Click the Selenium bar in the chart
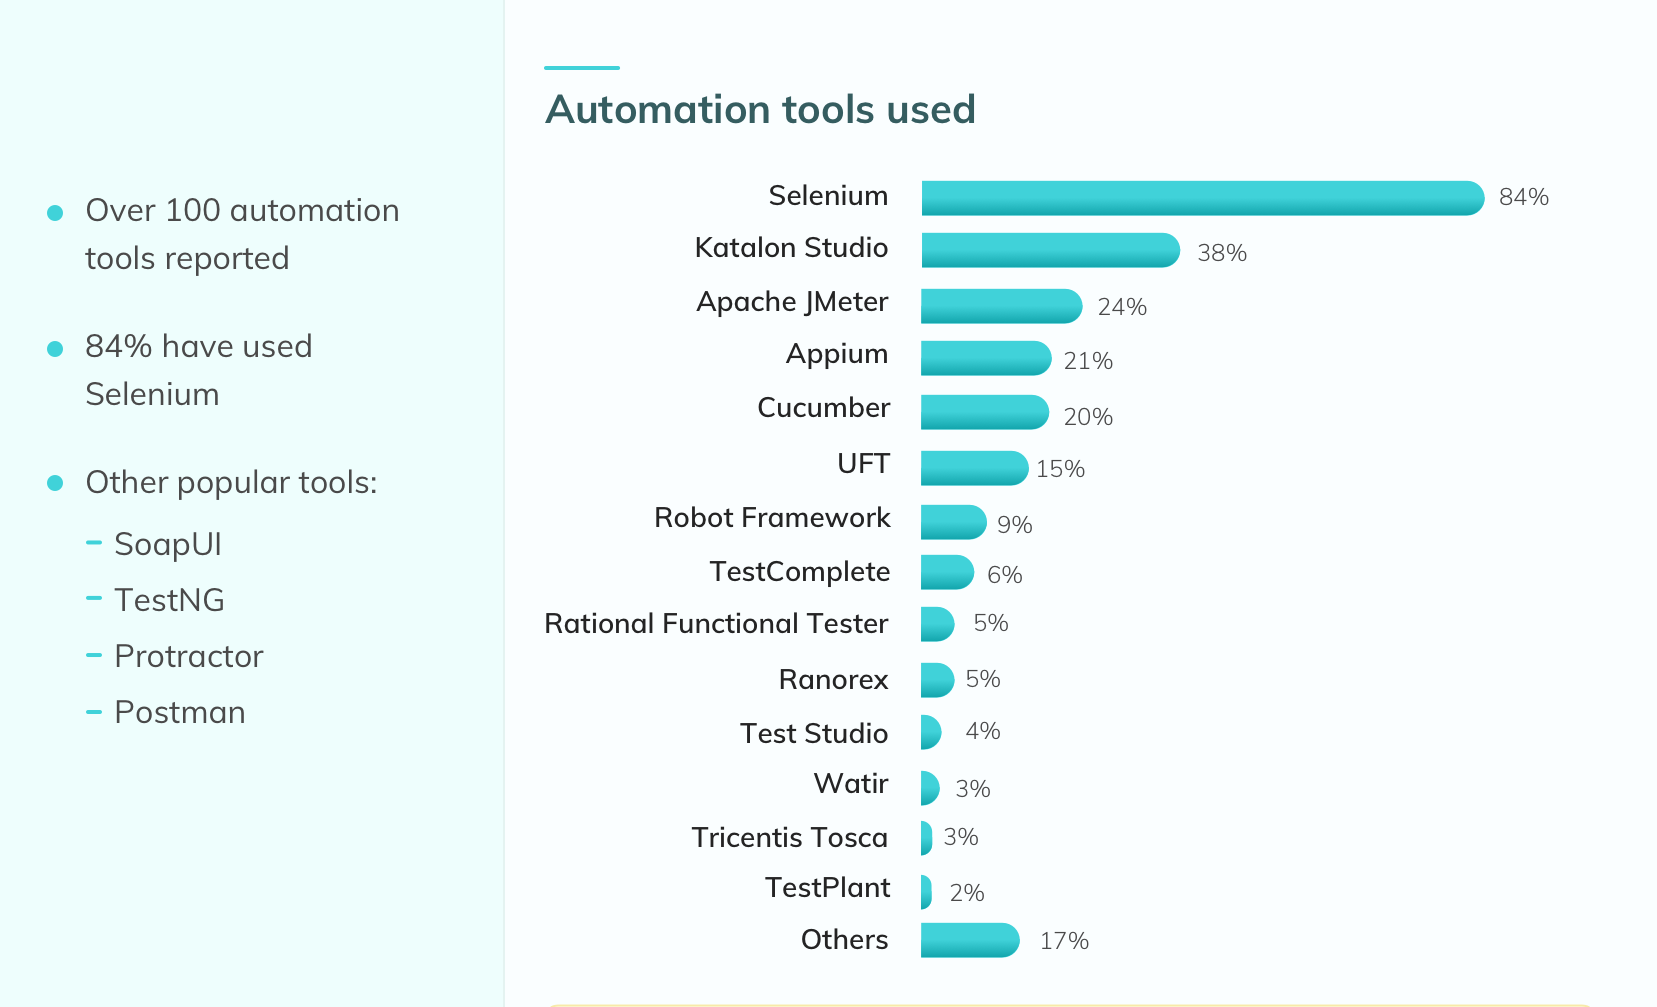This screenshot has width=1657, height=1007. coord(1202,198)
